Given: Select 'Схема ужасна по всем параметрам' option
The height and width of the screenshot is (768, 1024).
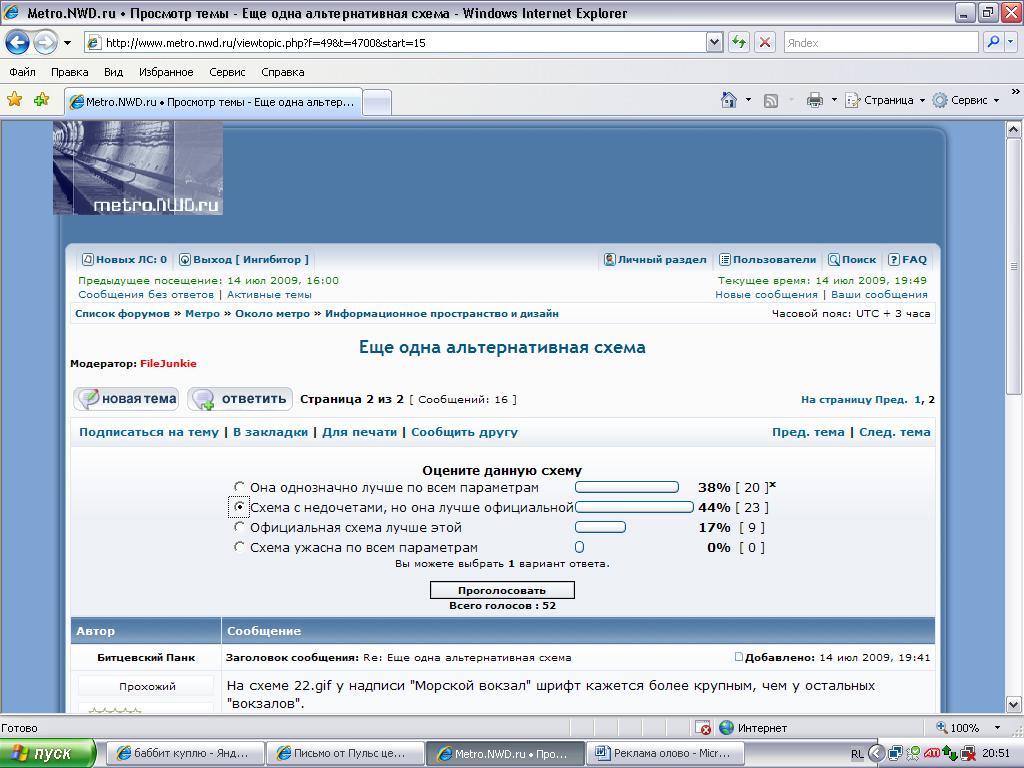Looking at the screenshot, I should tap(239, 547).
